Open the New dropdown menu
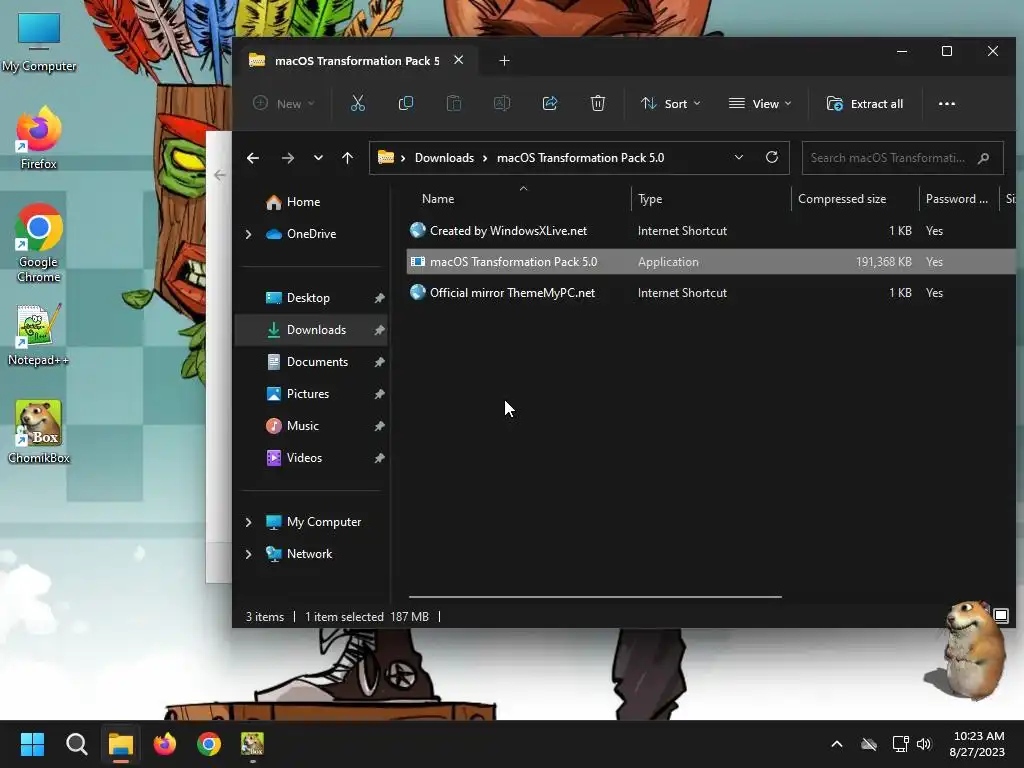This screenshot has width=1024, height=768. pyautogui.click(x=285, y=103)
